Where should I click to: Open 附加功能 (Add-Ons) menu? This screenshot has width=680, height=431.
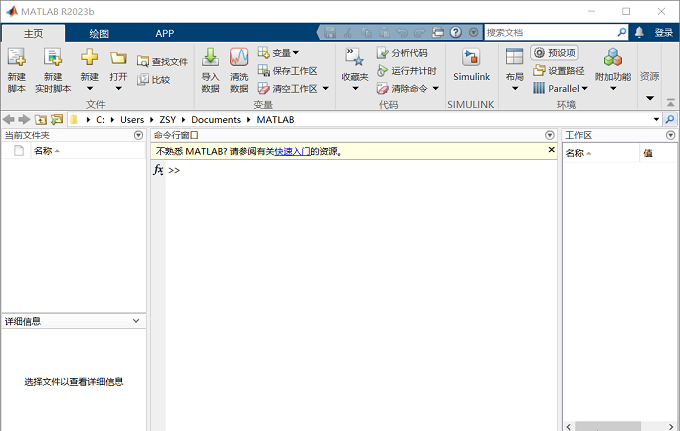[613, 70]
